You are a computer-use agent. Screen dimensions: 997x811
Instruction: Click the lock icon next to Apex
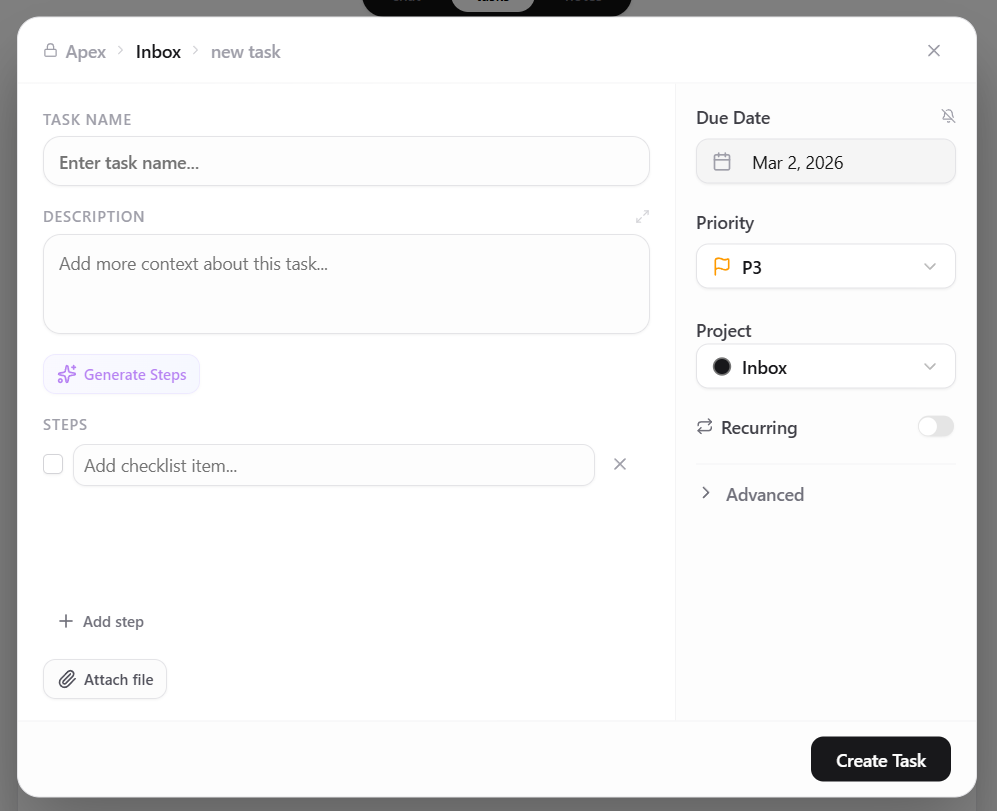pyautogui.click(x=48, y=51)
